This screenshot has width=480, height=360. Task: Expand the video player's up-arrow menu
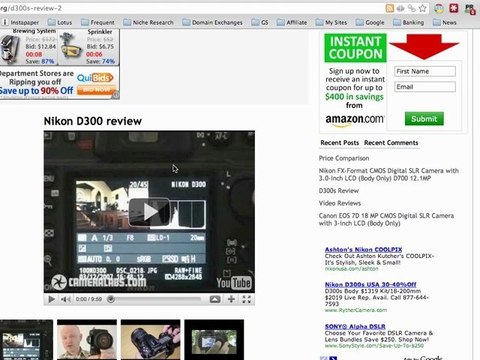(x=215, y=299)
